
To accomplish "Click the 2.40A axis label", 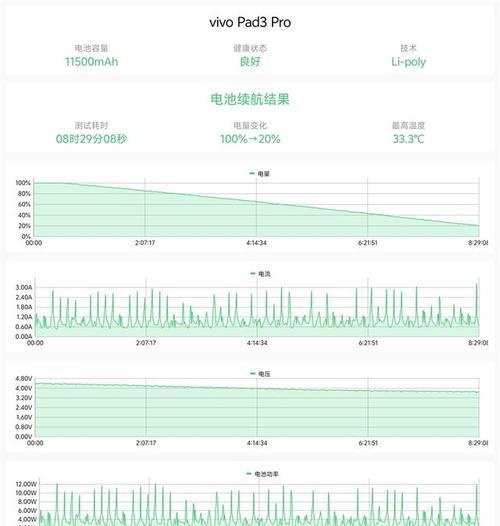I will 24,297.
